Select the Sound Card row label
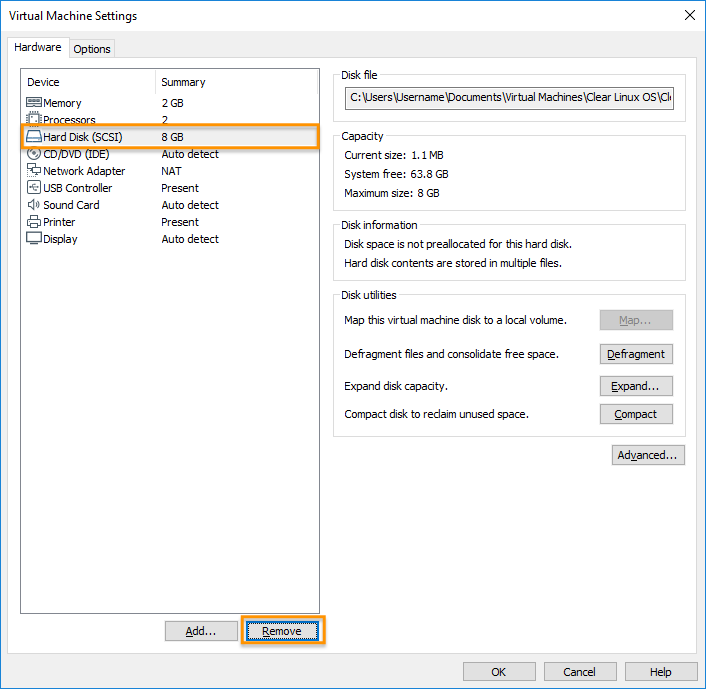 71,205
